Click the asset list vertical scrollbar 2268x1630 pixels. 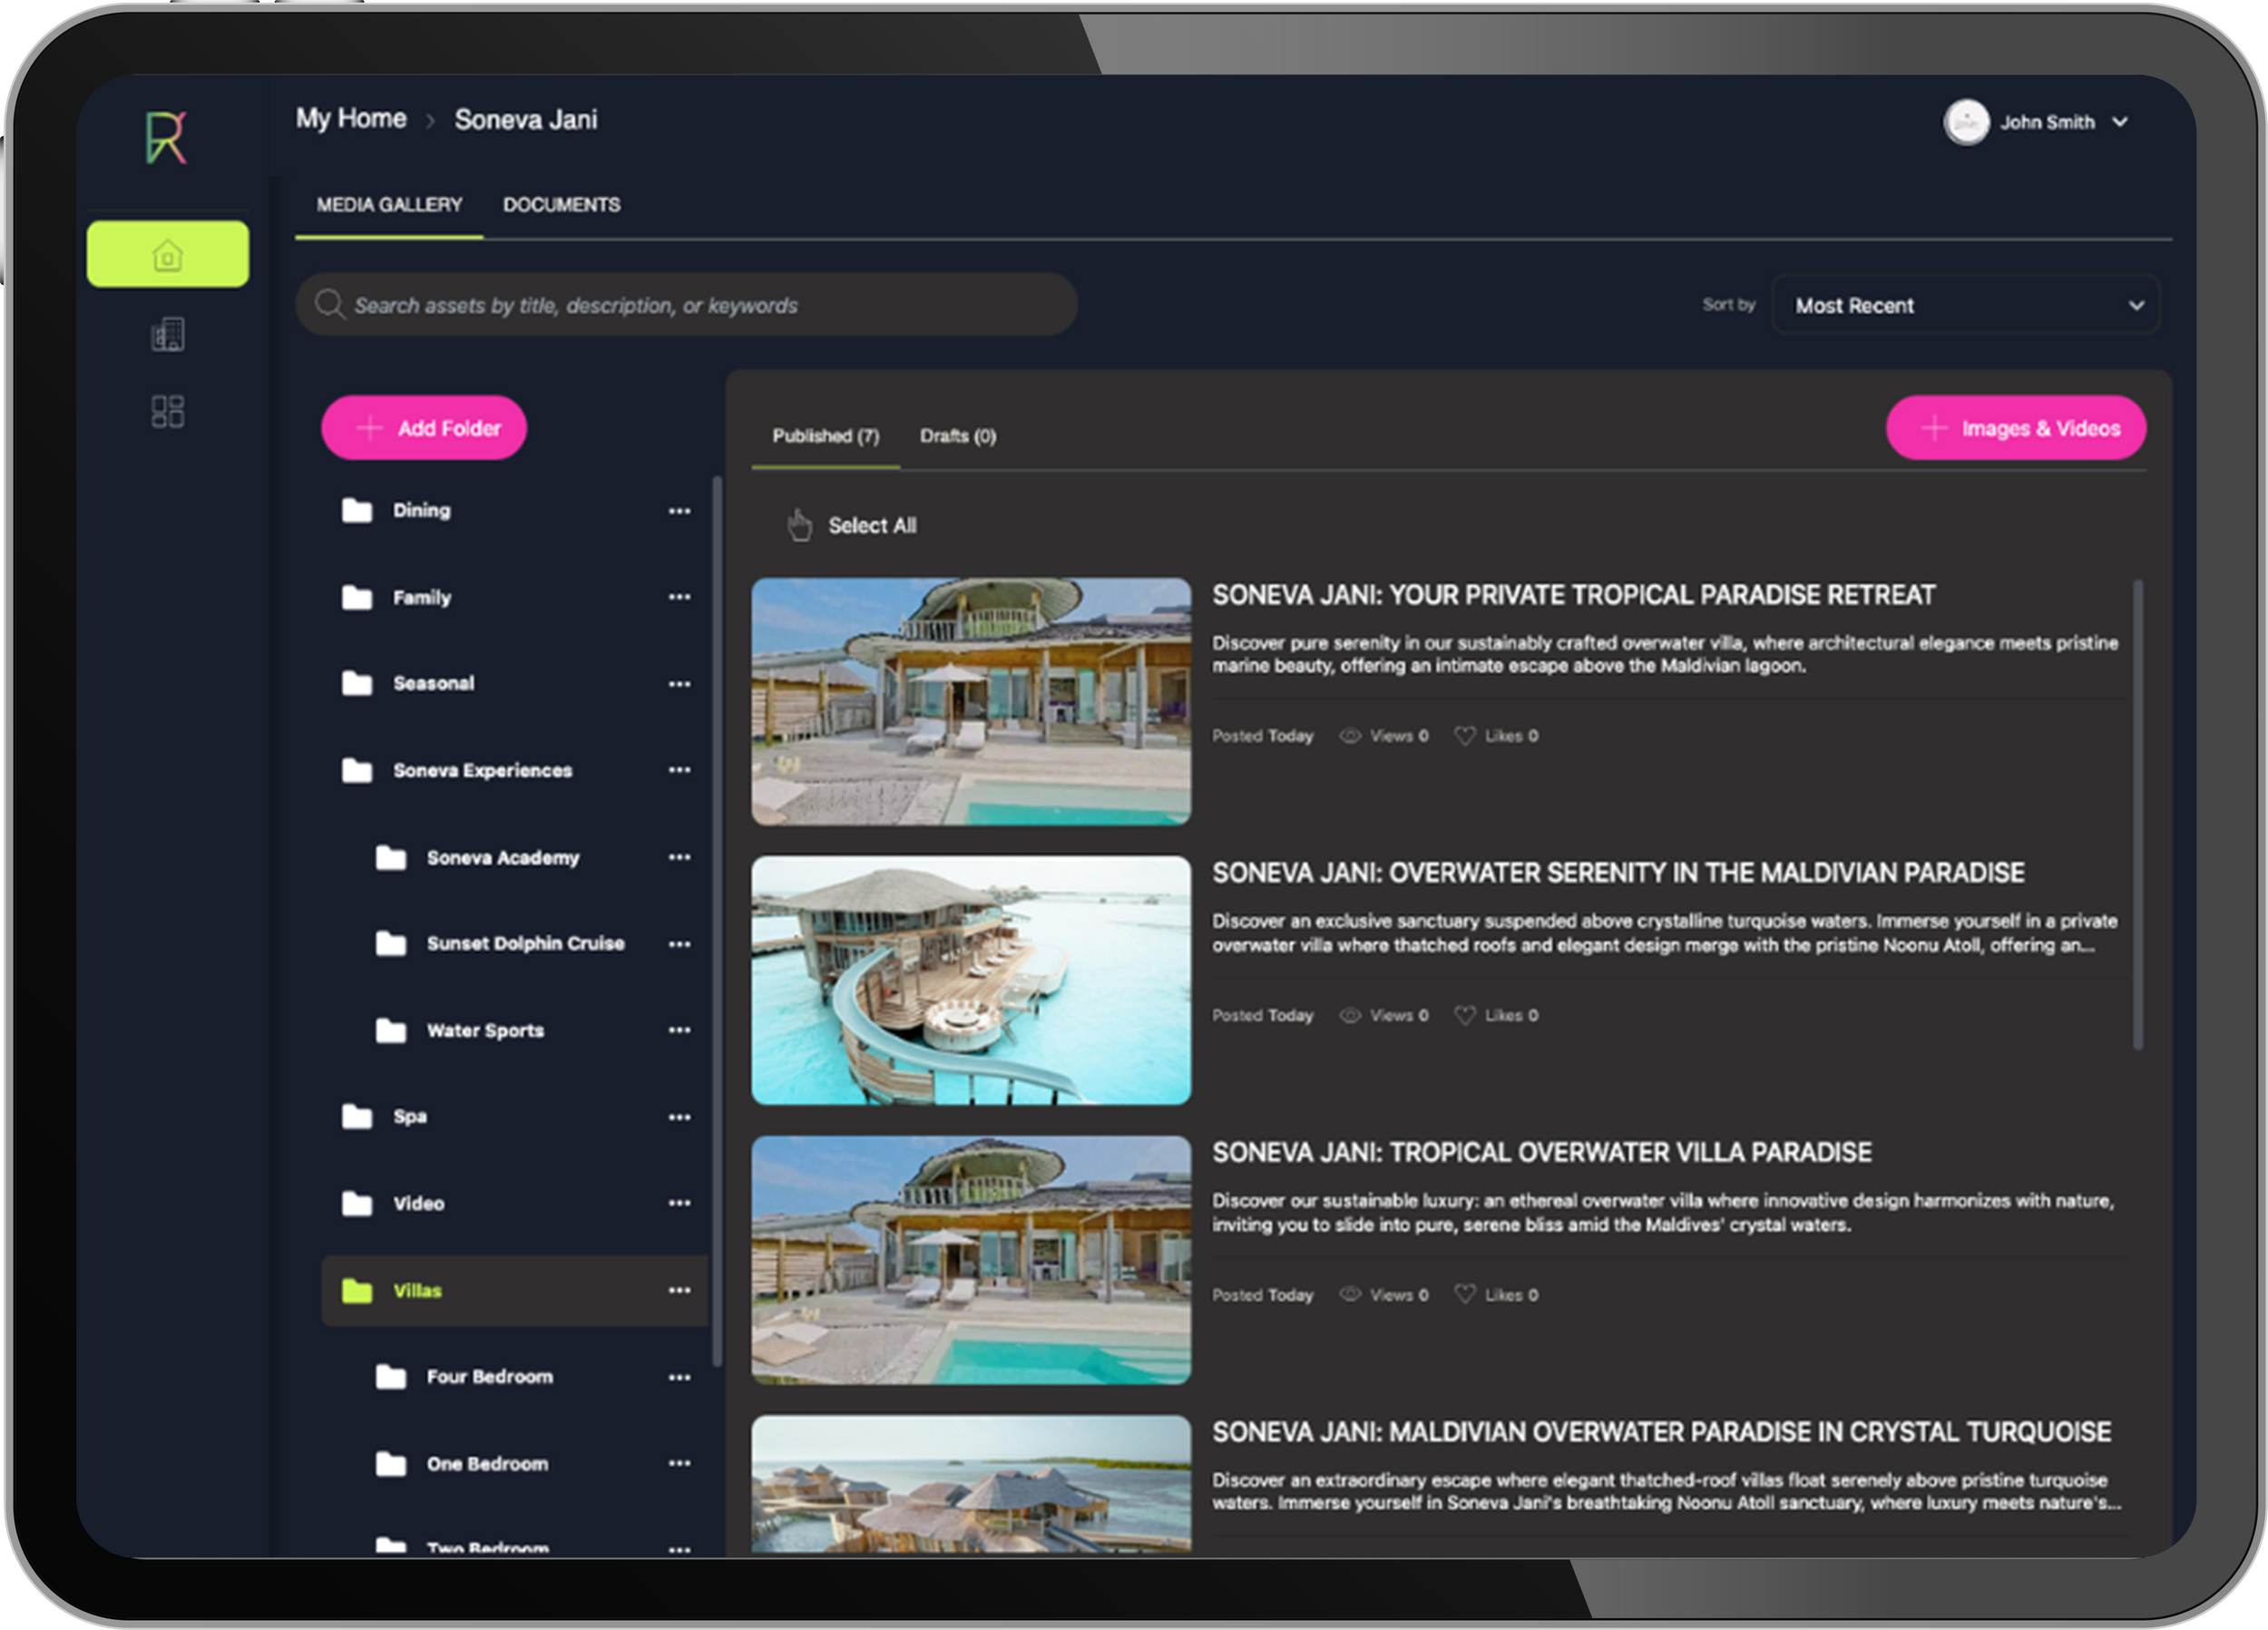[2137, 815]
